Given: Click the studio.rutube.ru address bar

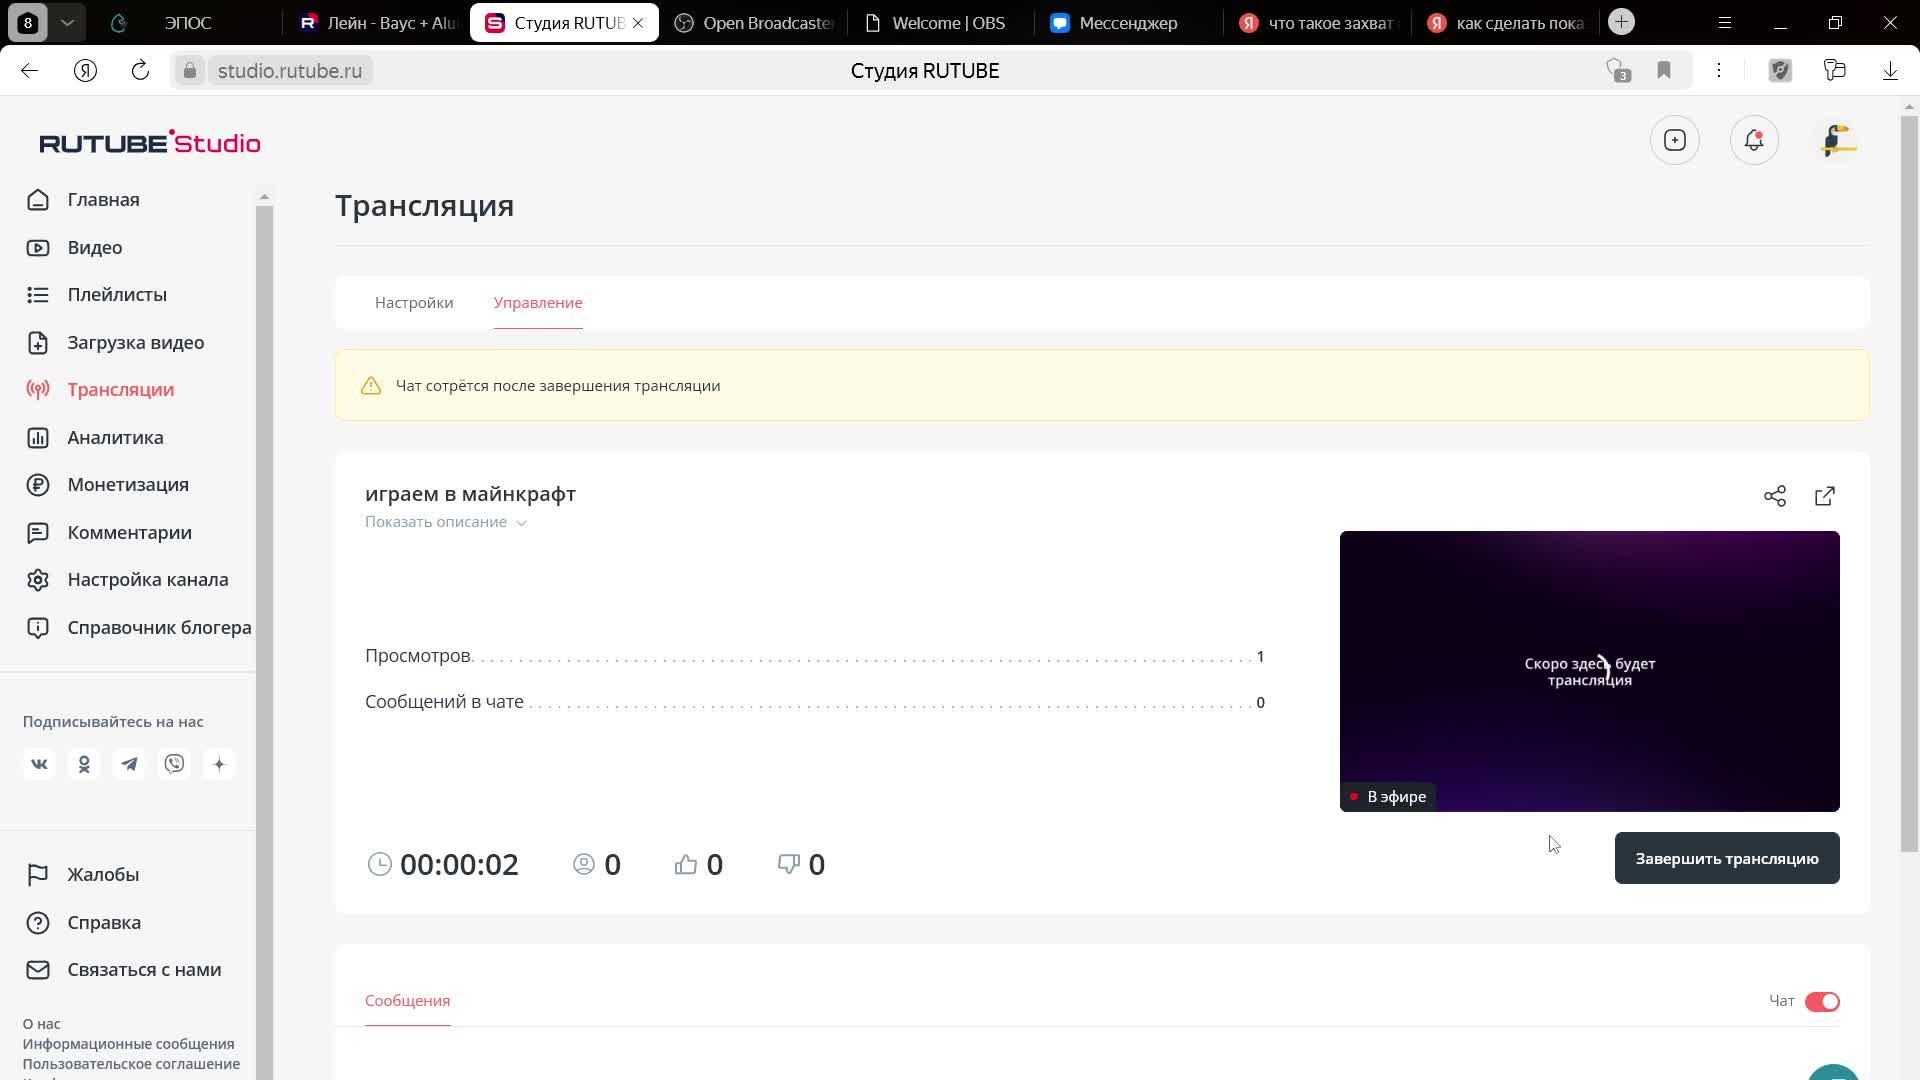Looking at the screenshot, I should tap(289, 71).
